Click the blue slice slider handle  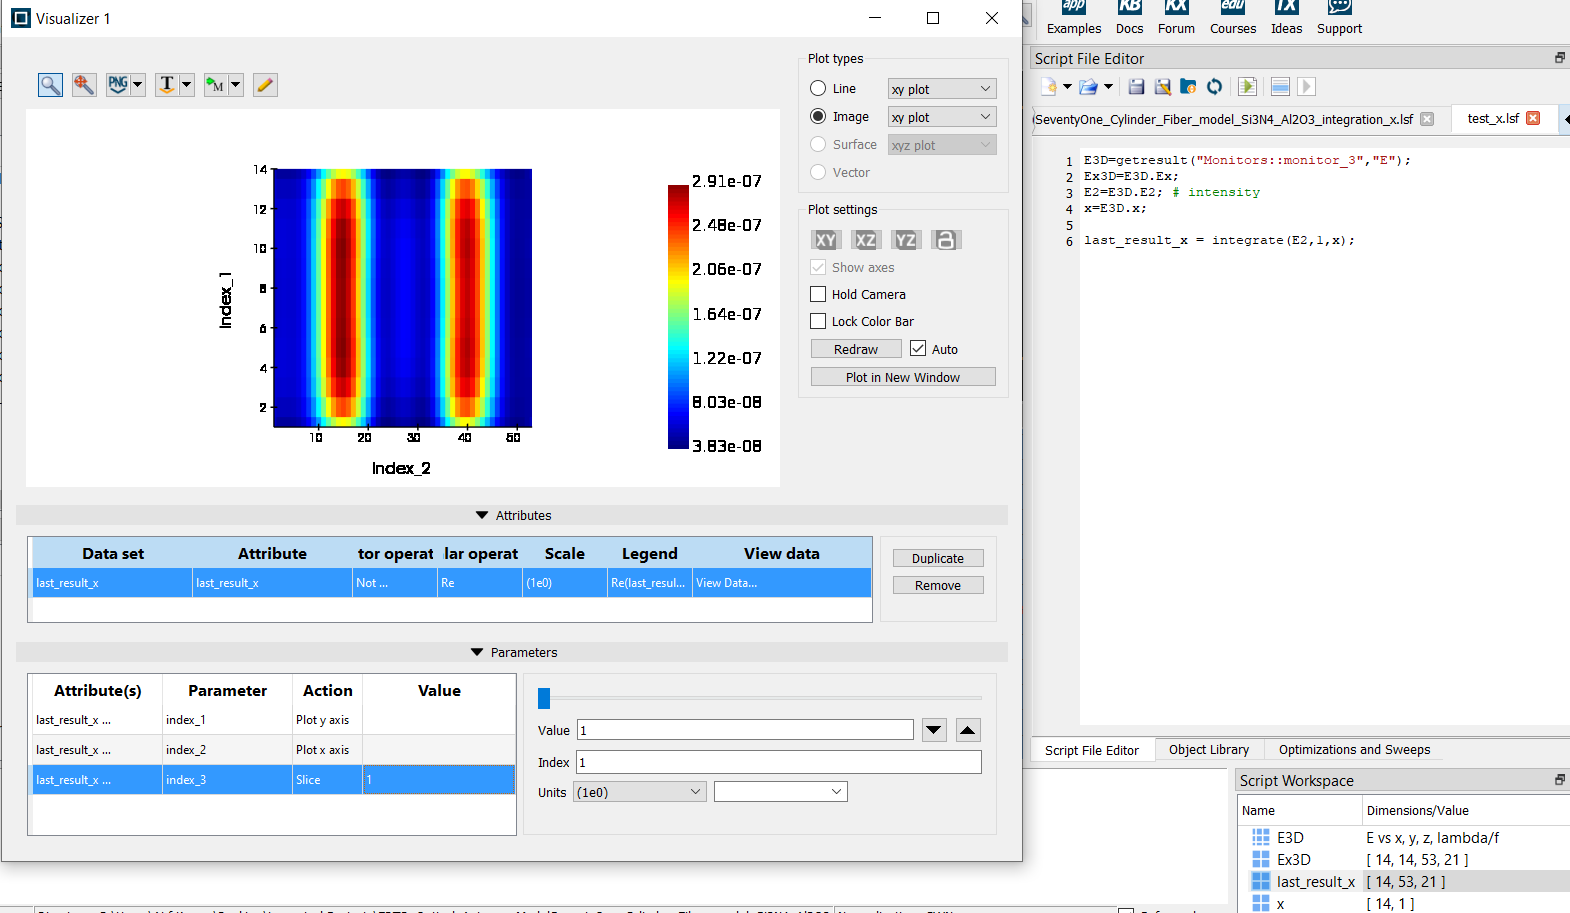coord(544,698)
